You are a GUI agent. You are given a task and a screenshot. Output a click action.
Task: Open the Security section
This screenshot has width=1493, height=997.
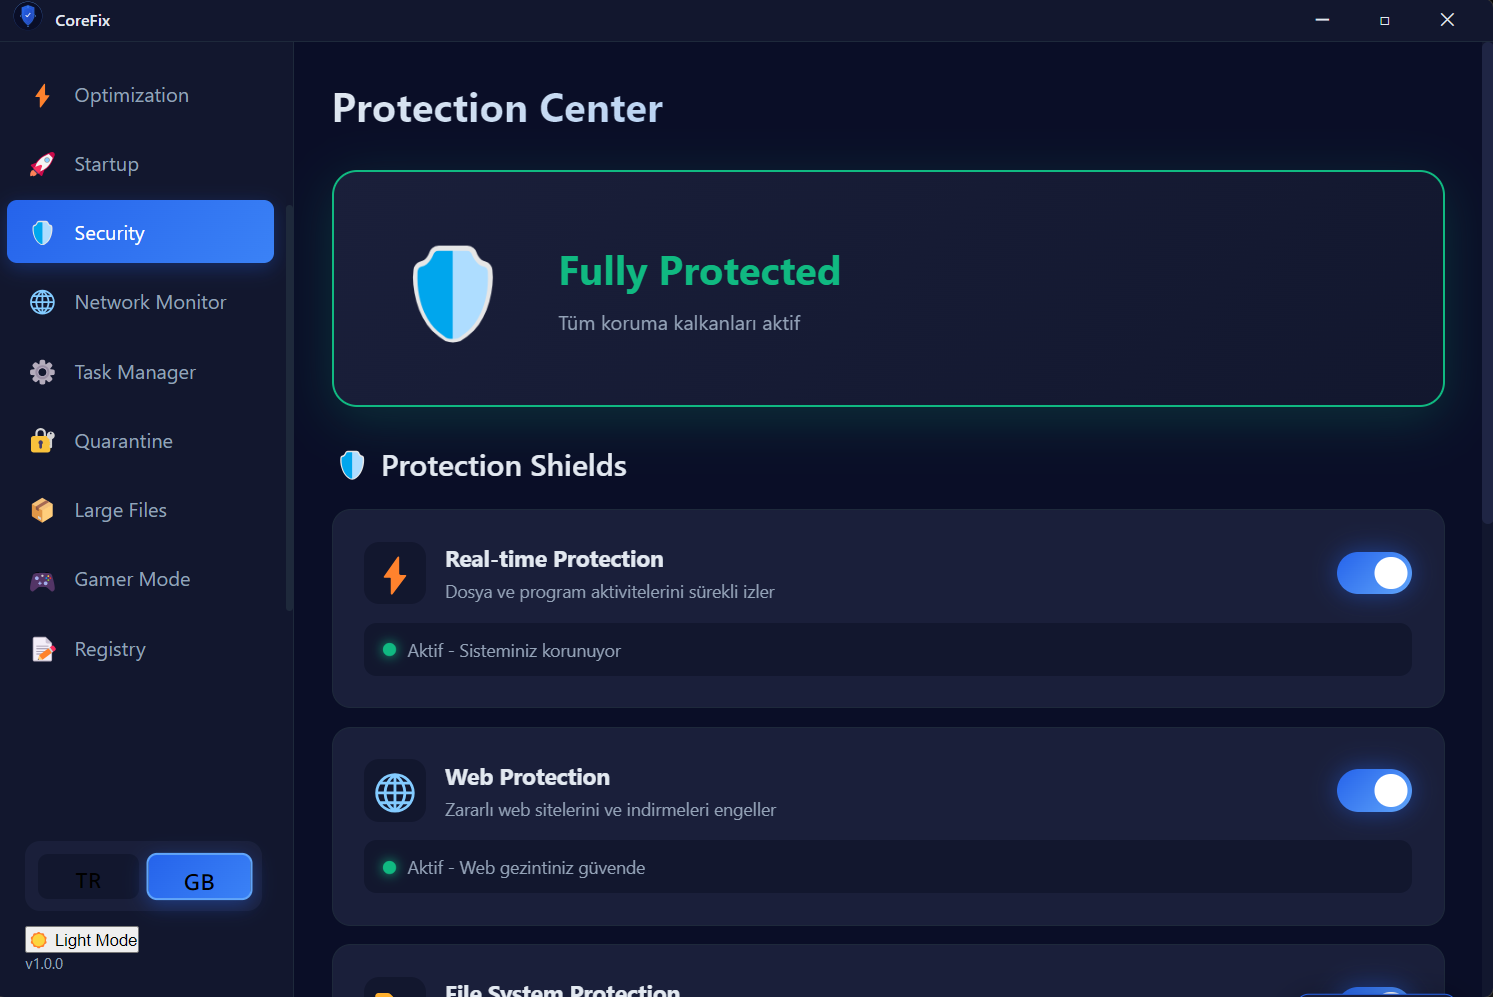tap(140, 232)
